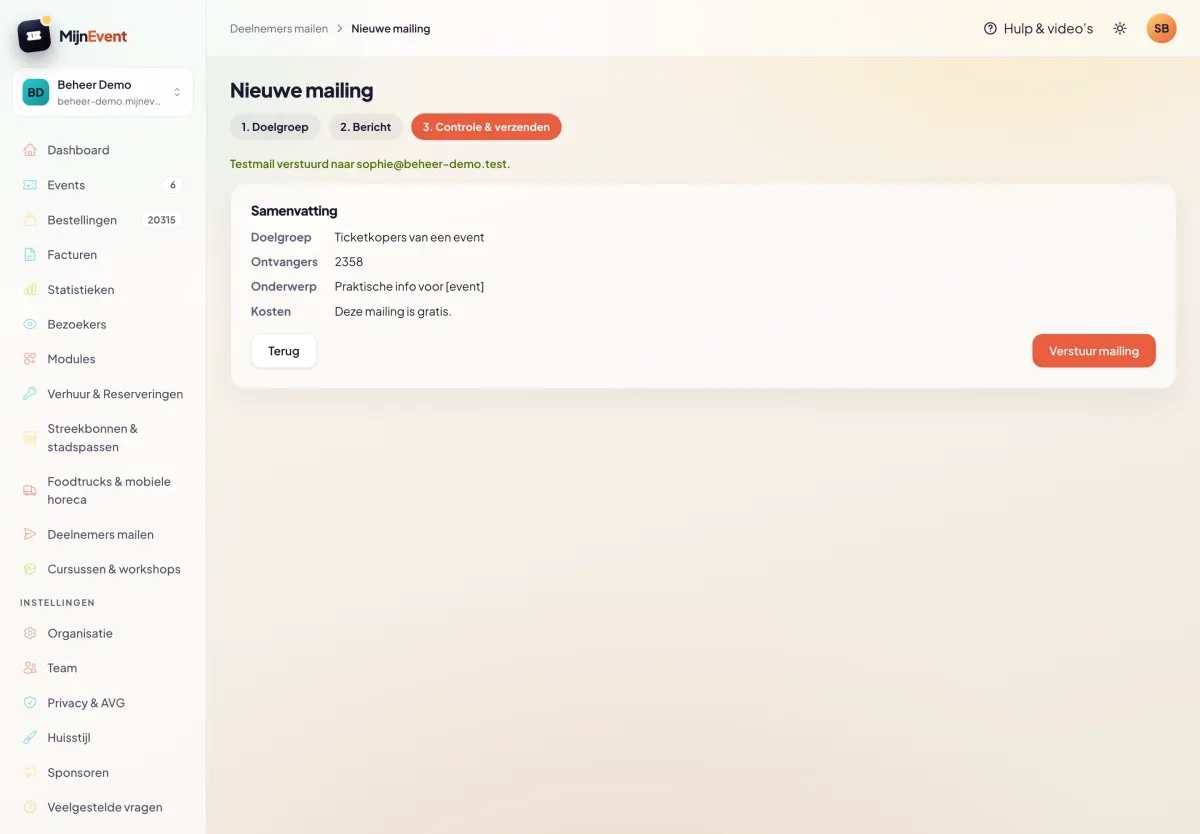Open the Dashboard home icon
1200x834 pixels.
pyautogui.click(x=30, y=150)
